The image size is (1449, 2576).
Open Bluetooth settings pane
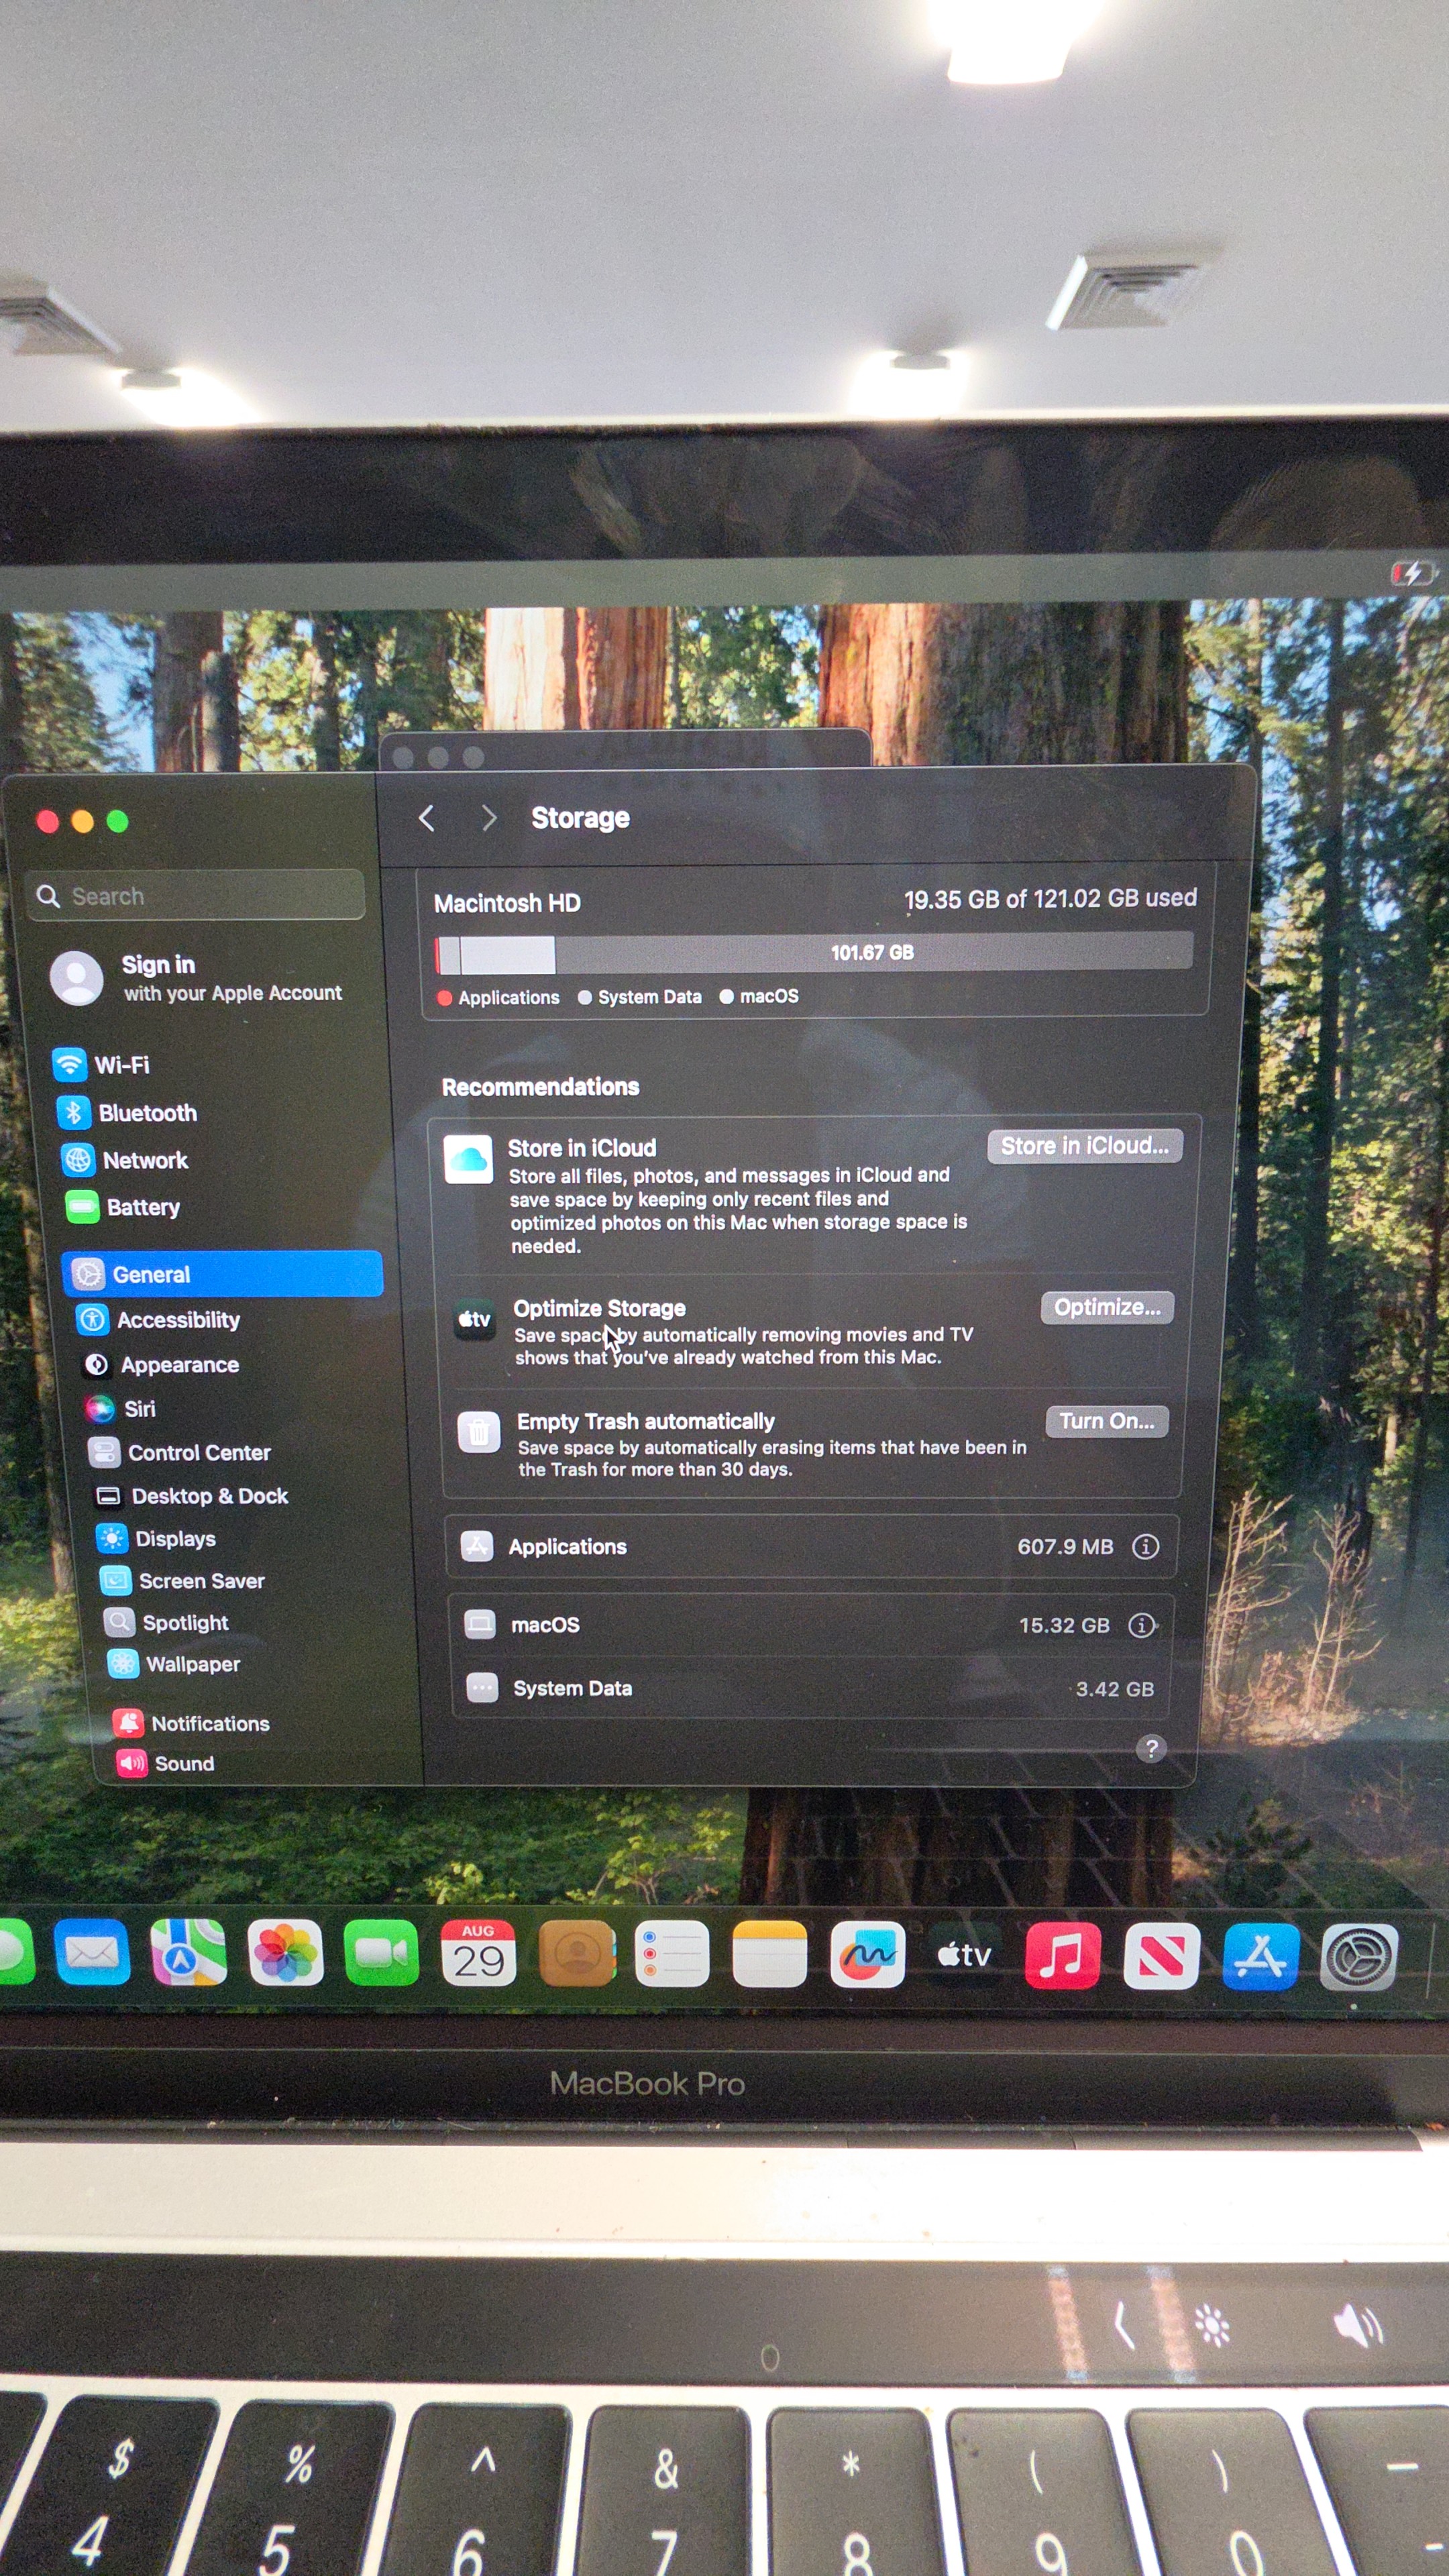point(127,1112)
